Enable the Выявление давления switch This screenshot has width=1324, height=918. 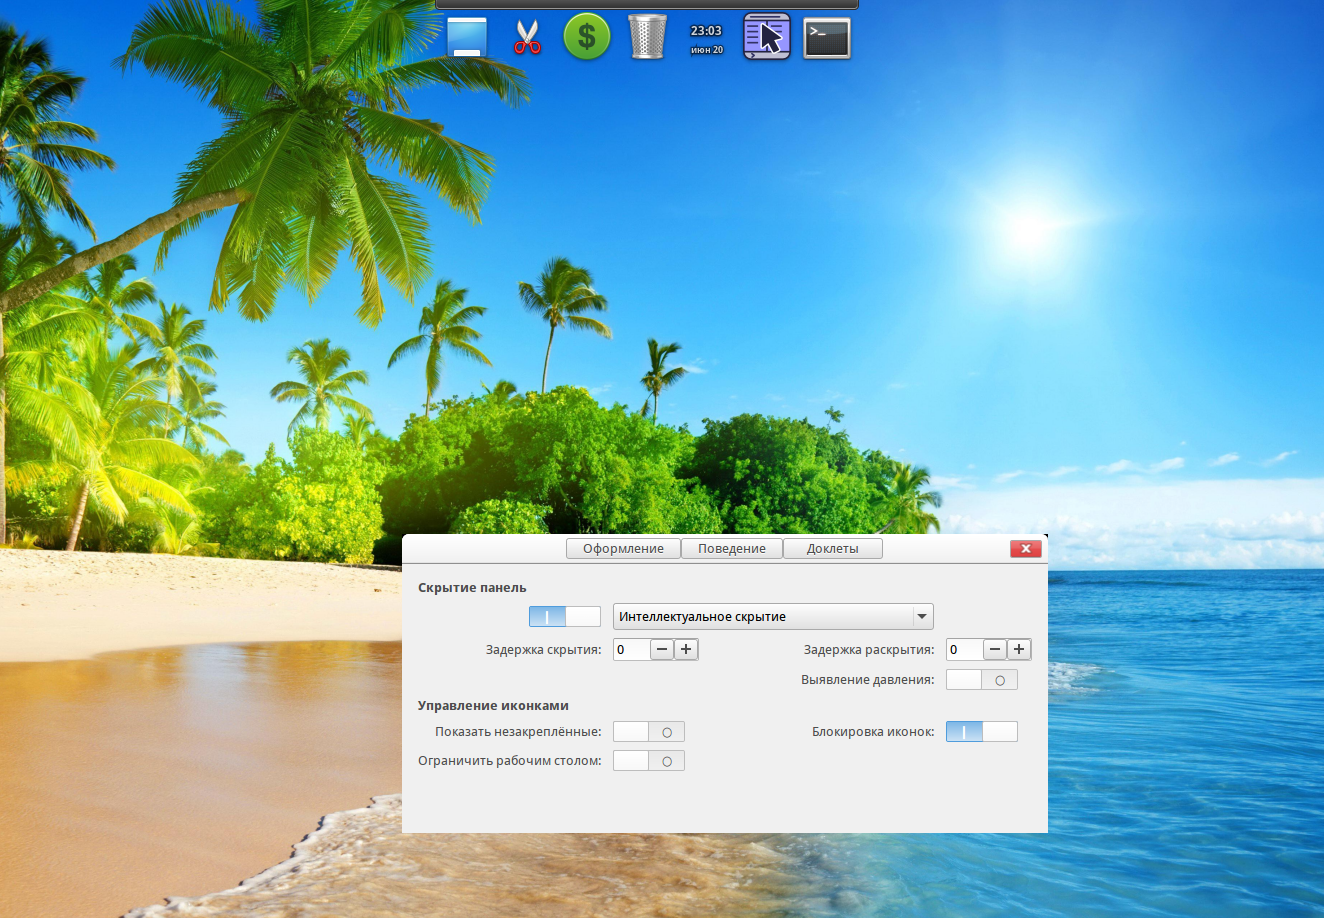point(982,680)
